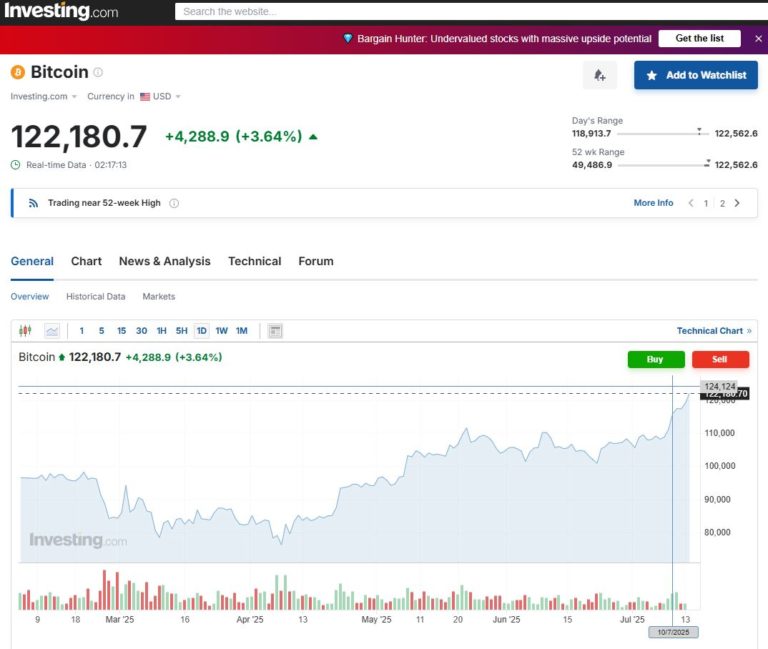The width and height of the screenshot is (768, 649).
Task: Open the USD currency dropdown
Action: click(161, 97)
